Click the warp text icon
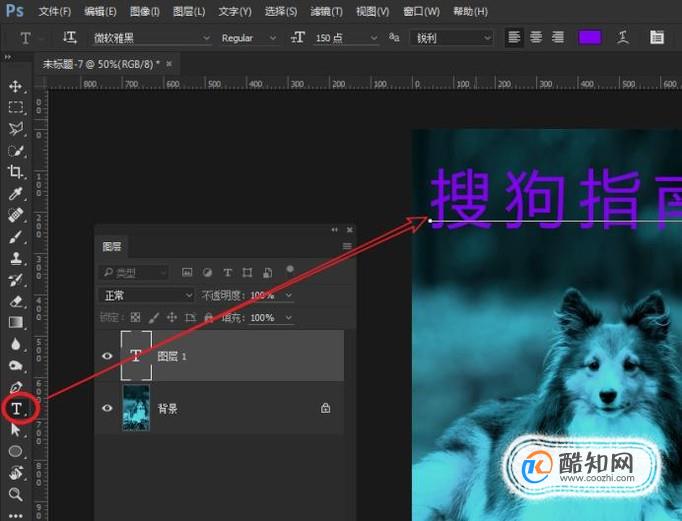This screenshot has width=682, height=521. pos(622,37)
